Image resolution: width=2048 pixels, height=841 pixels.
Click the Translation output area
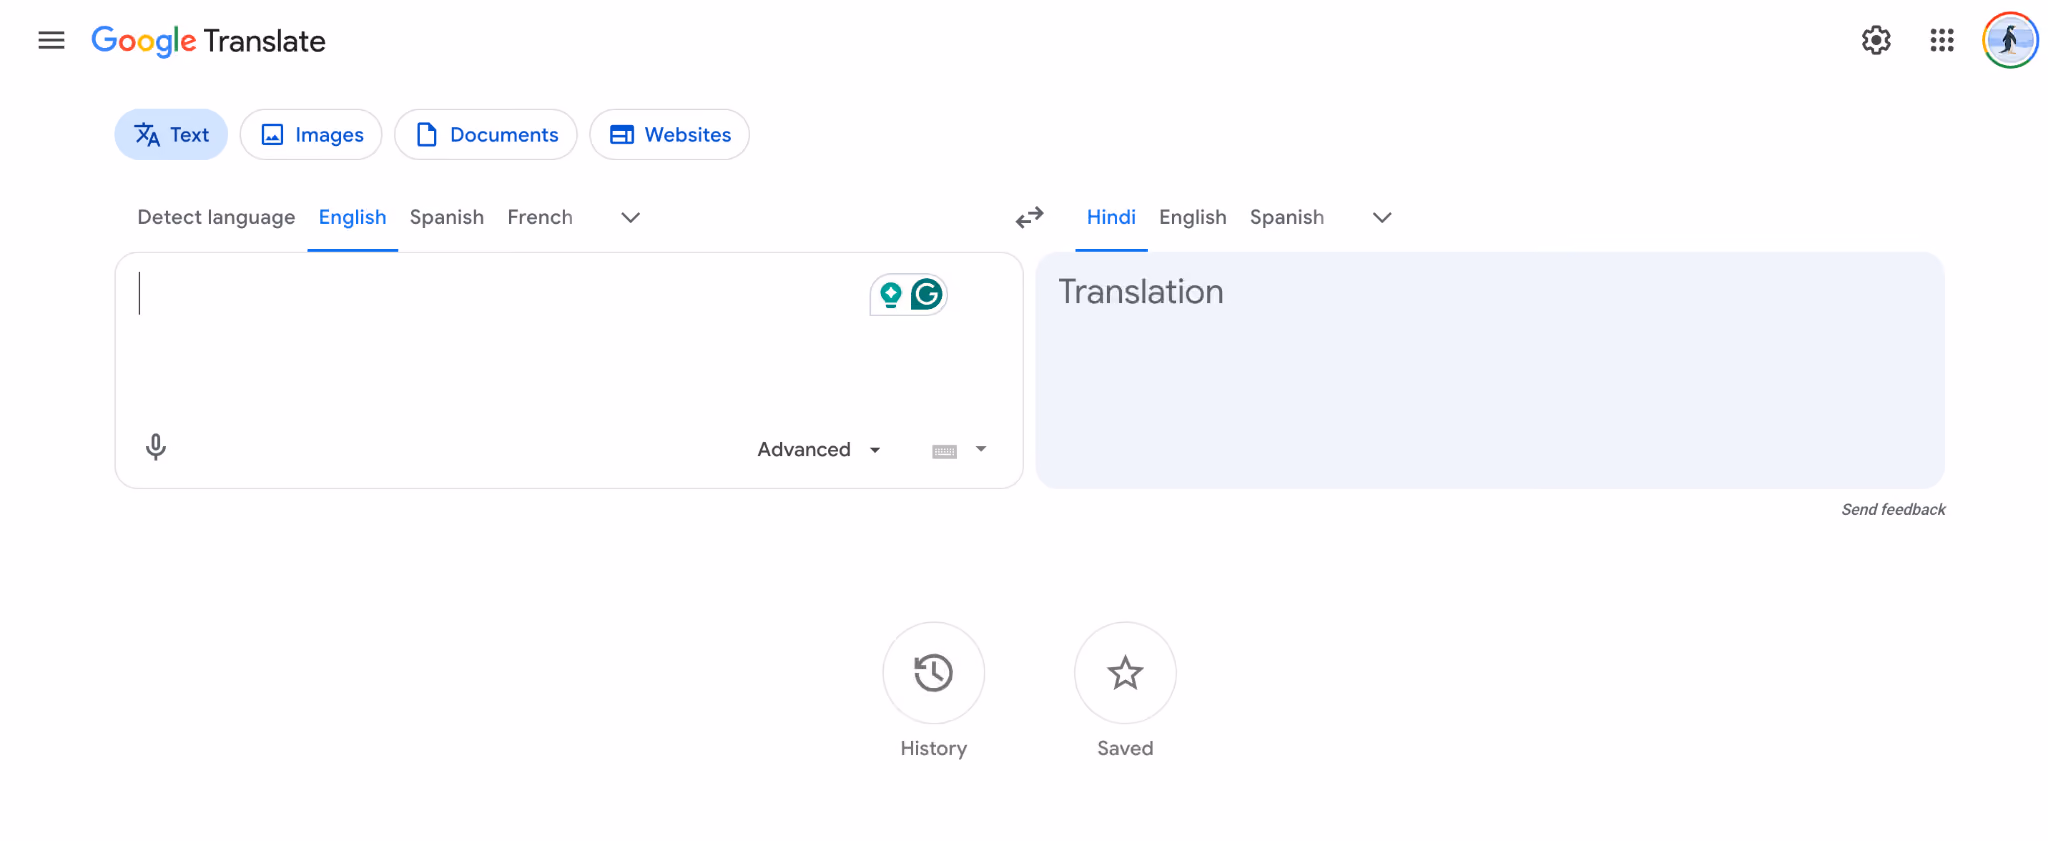(x=1490, y=370)
